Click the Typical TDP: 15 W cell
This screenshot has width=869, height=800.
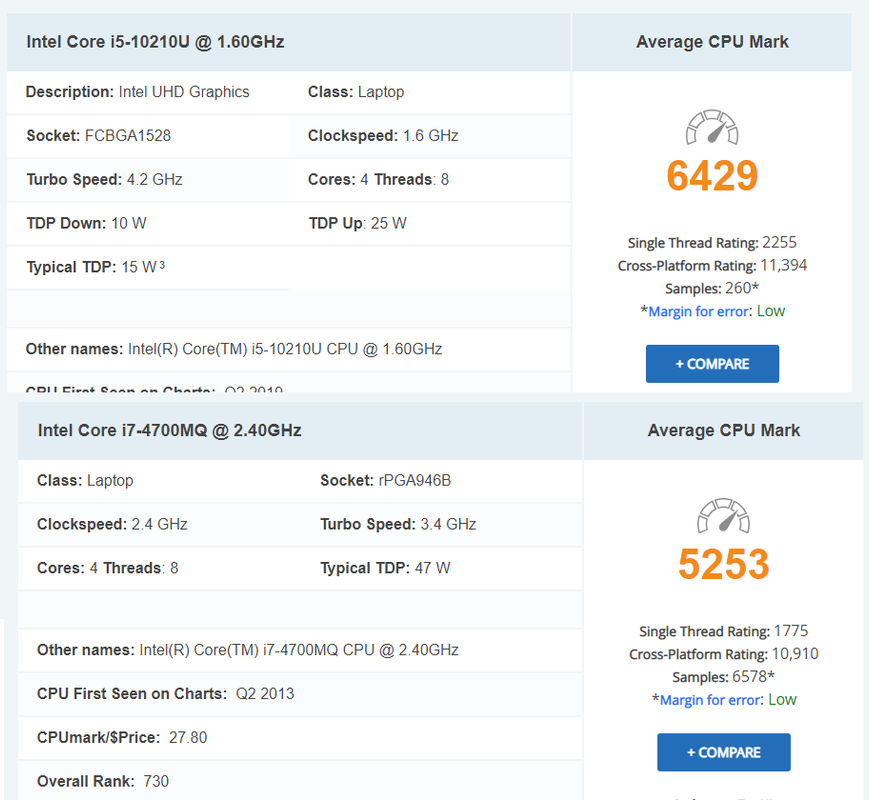click(148, 267)
